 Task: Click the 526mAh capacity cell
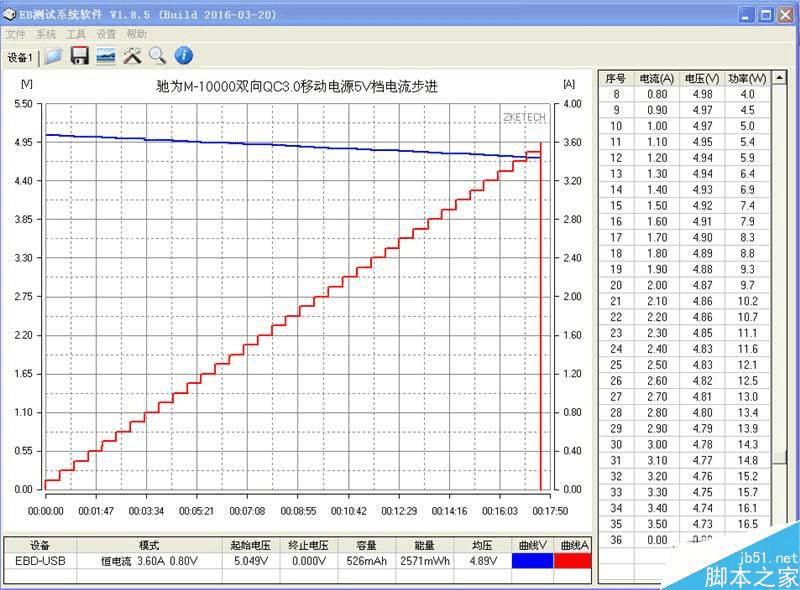point(366,561)
